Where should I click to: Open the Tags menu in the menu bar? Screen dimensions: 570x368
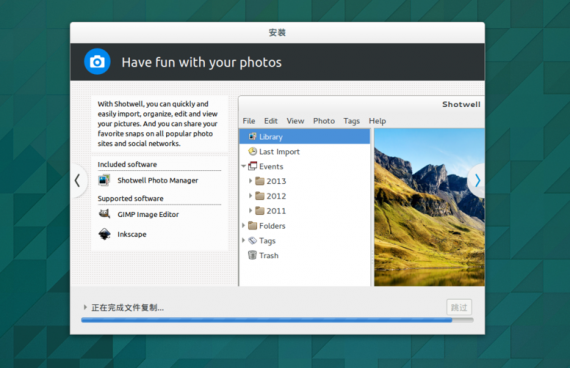tap(352, 121)
